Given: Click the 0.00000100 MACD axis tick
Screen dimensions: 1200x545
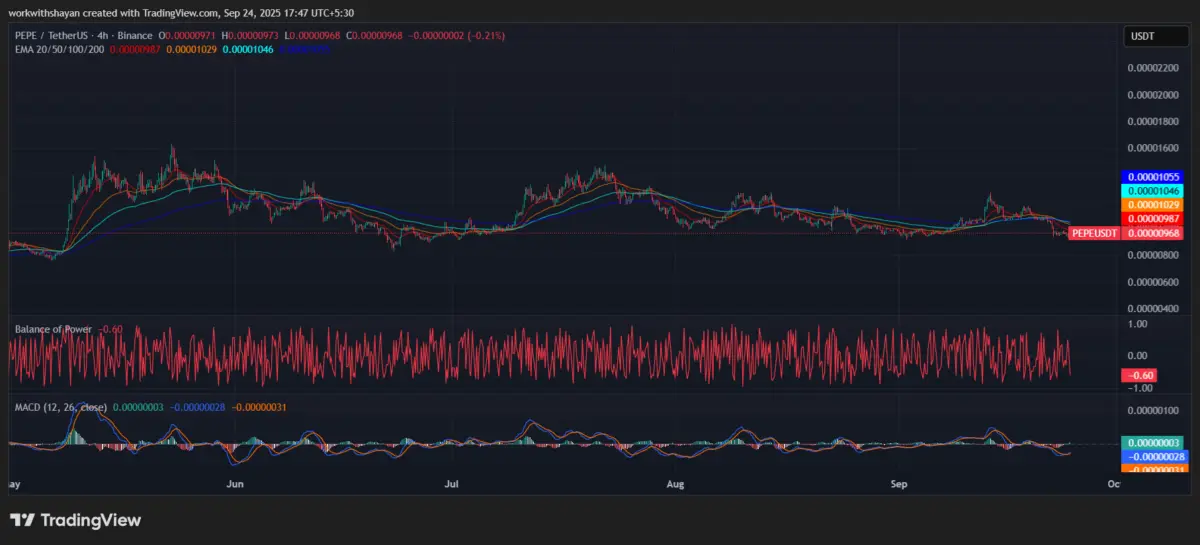Looking at the screenshot, I should tap(1153, 411).
